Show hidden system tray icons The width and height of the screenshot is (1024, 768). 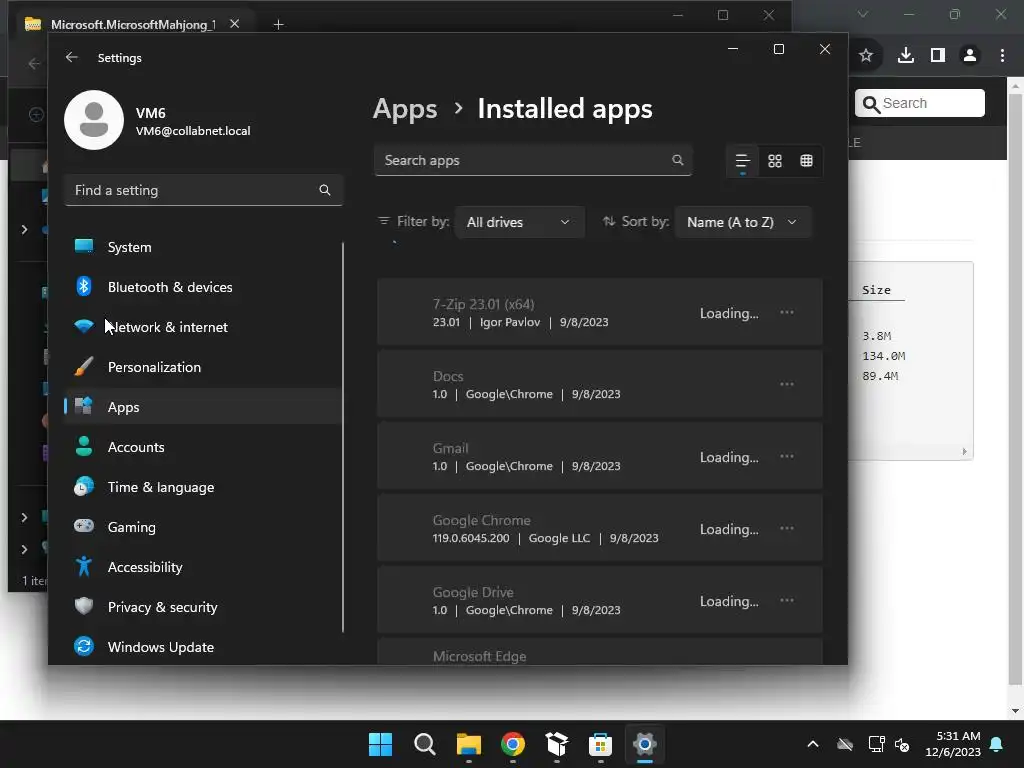(813, 744)
